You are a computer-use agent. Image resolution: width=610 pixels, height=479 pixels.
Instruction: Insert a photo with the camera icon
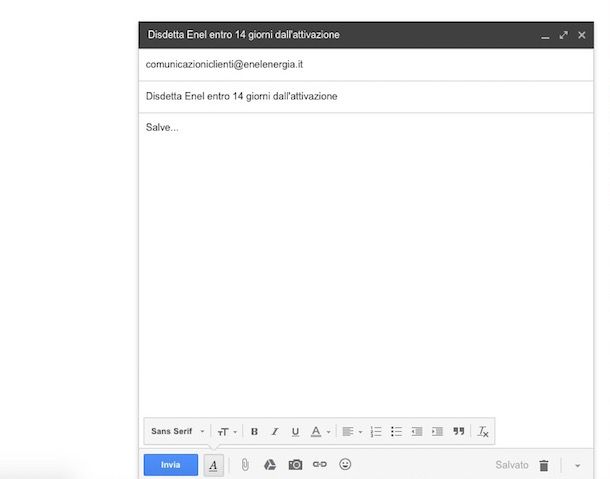(x=295, y=465)
